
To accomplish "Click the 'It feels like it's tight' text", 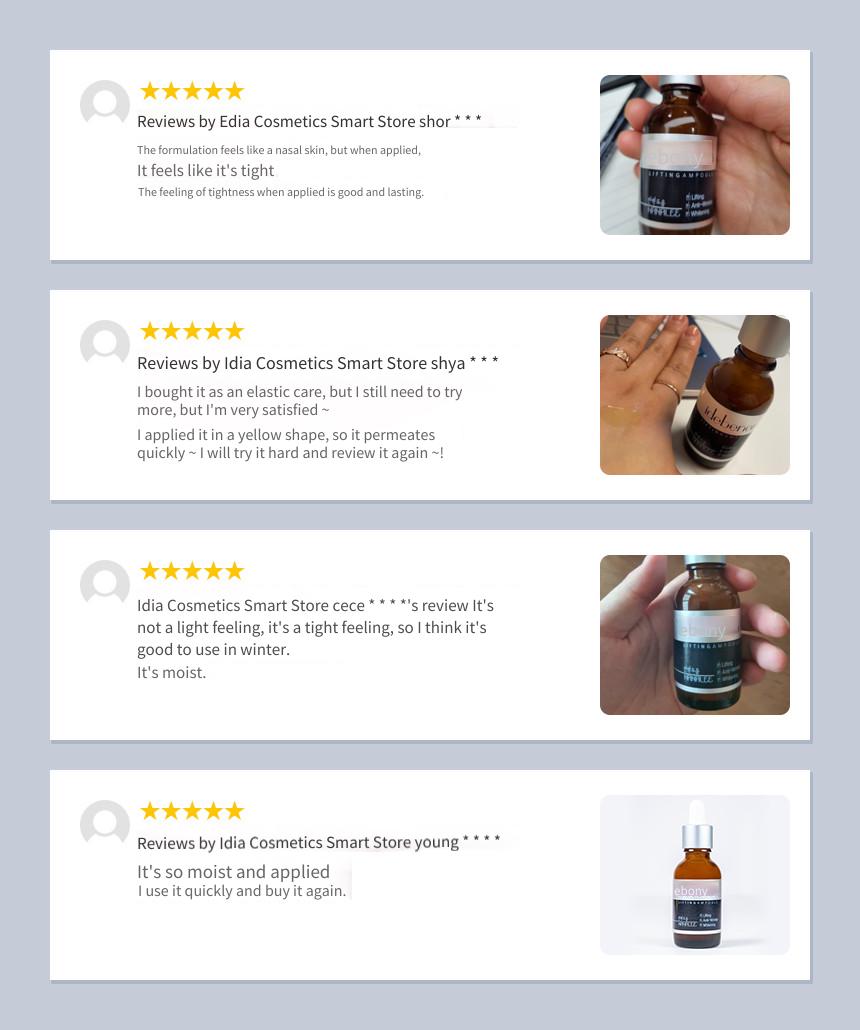I will (206, 171).
